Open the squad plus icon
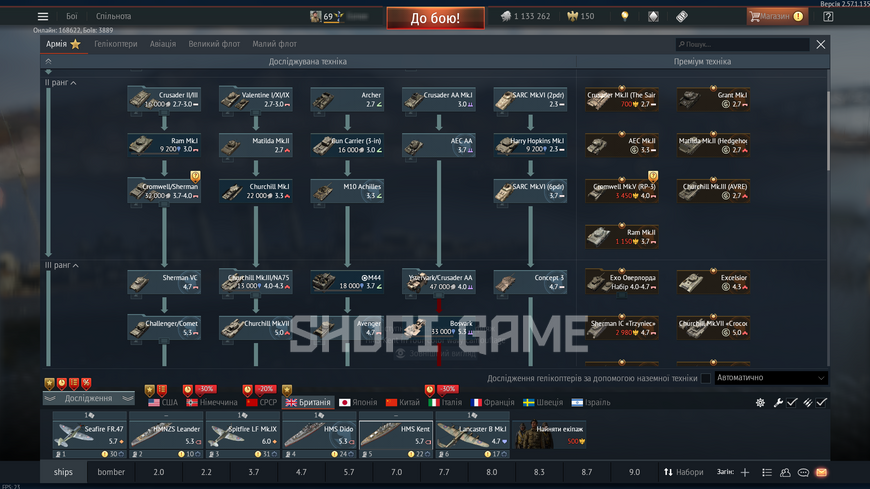The width and height of the screenshot is (870, 489). (745, 472)
